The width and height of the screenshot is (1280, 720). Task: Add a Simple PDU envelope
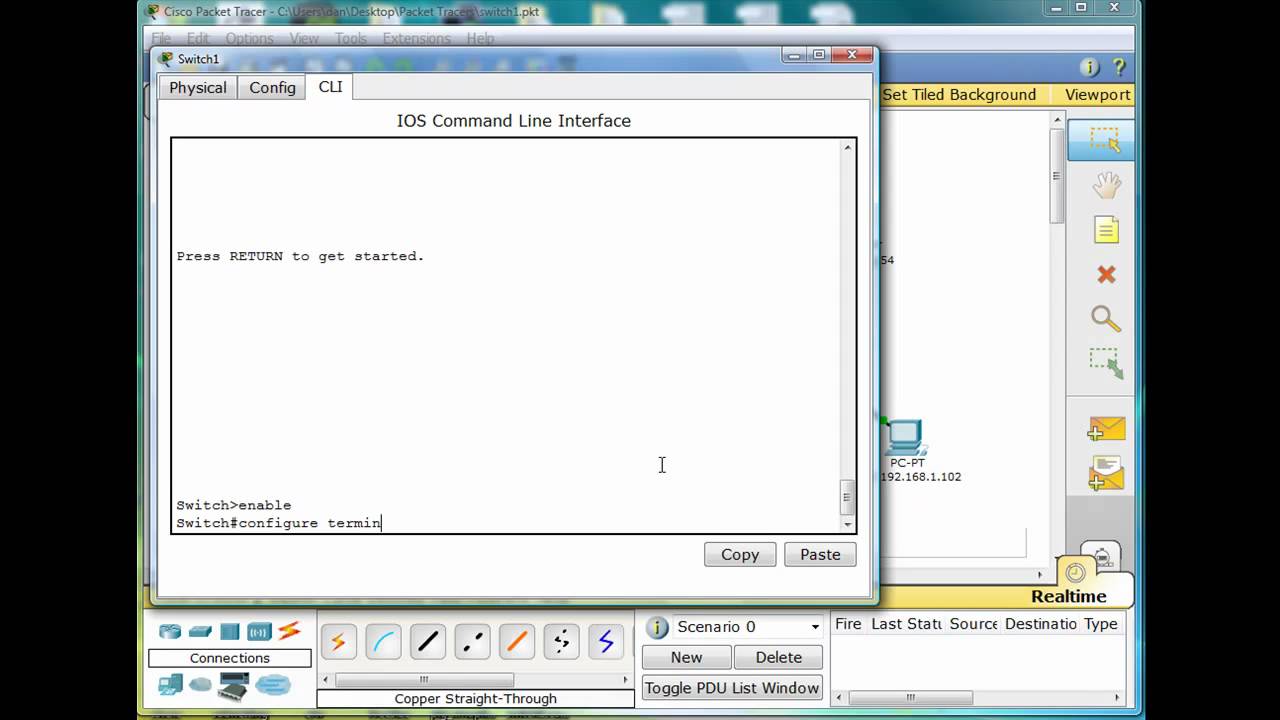click(1106, 429)
